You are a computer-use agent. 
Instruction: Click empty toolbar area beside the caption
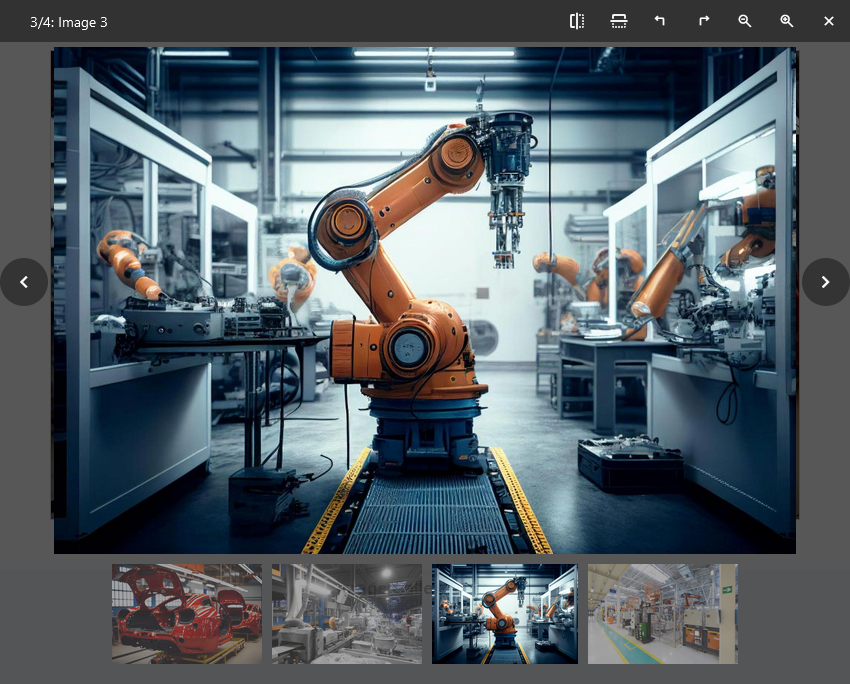click(x=330, y=21)
